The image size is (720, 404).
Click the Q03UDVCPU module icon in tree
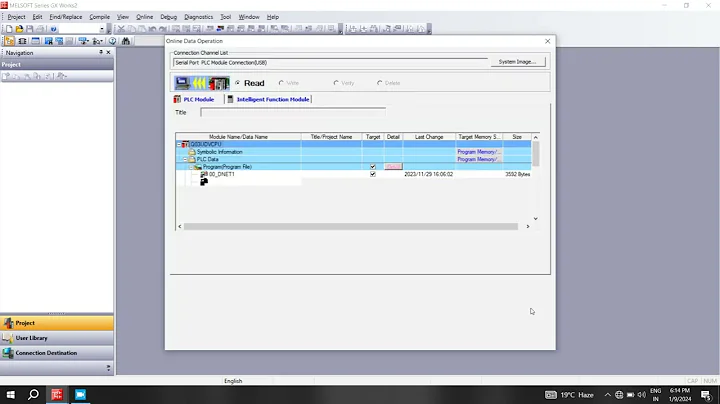click(185, 144)
